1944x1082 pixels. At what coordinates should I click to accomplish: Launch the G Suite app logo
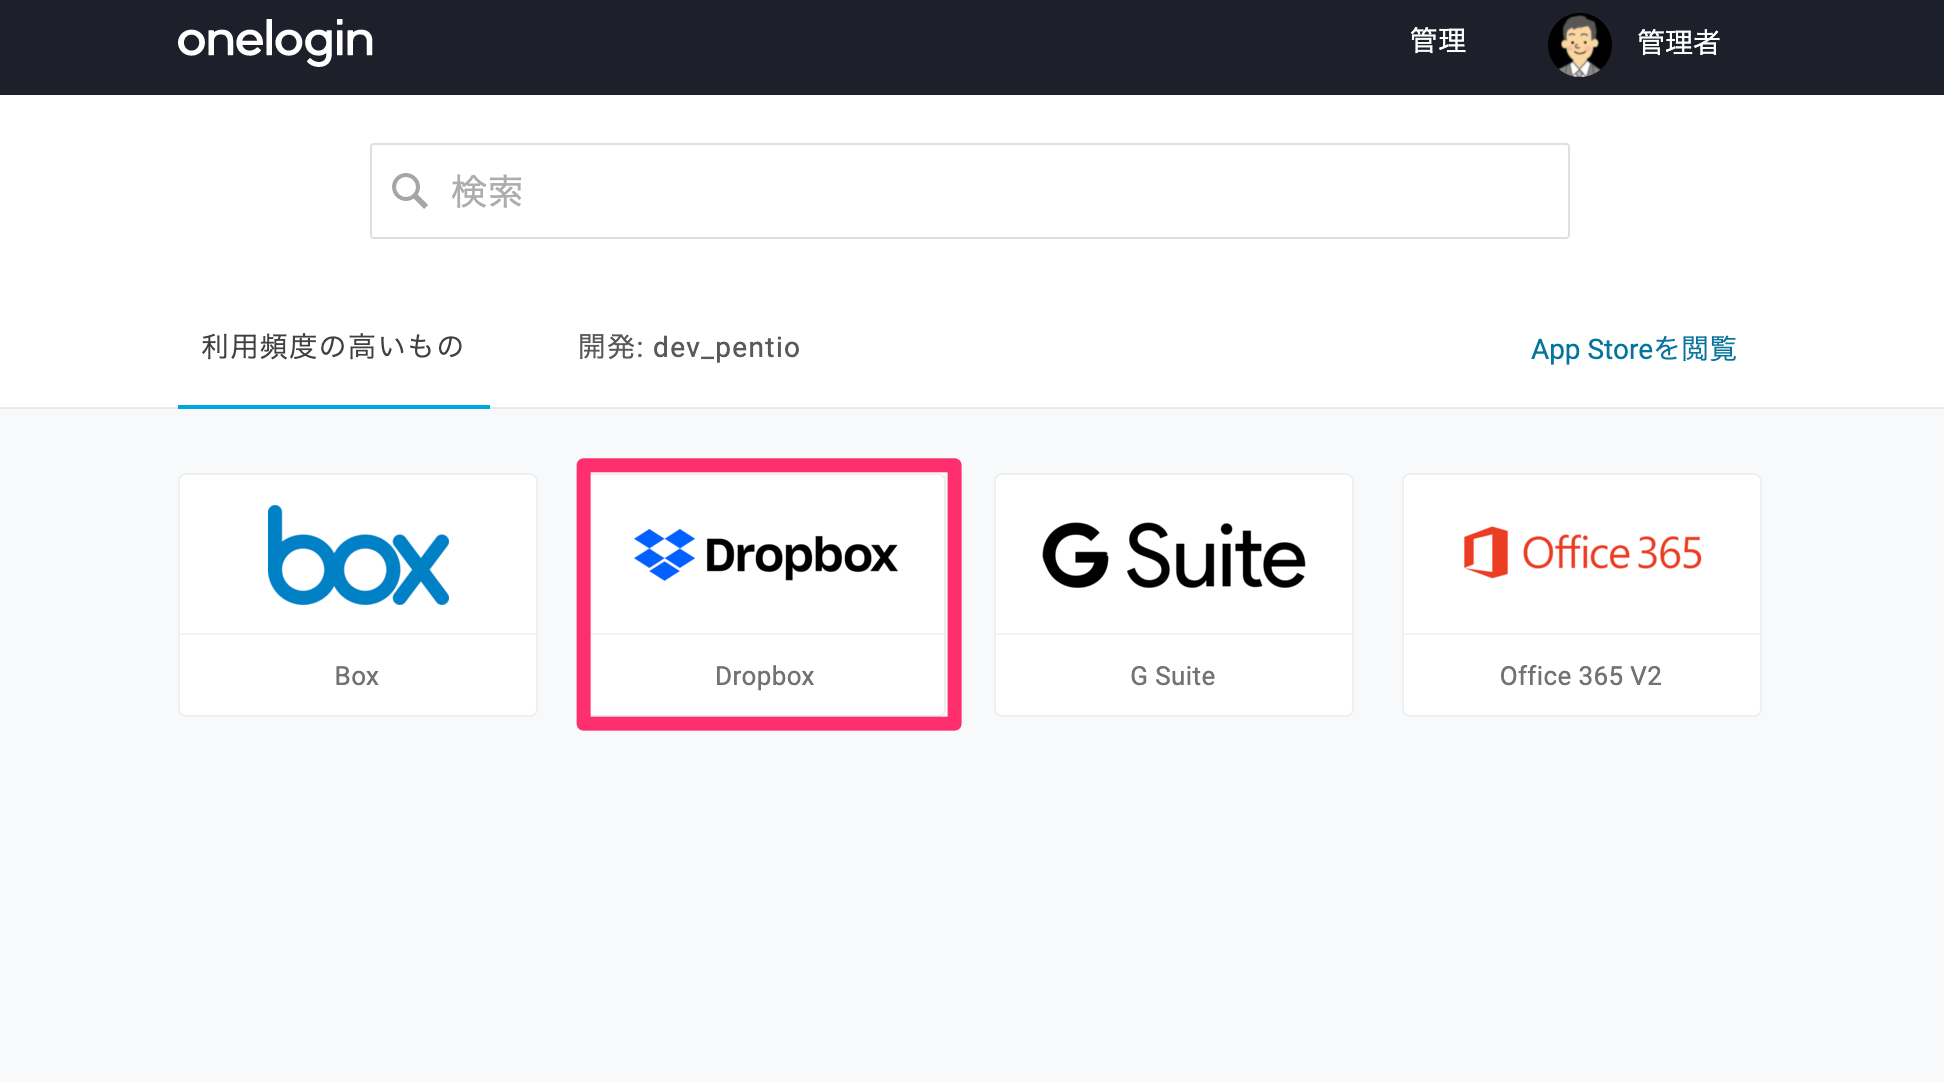click(x=1174, y=555)
